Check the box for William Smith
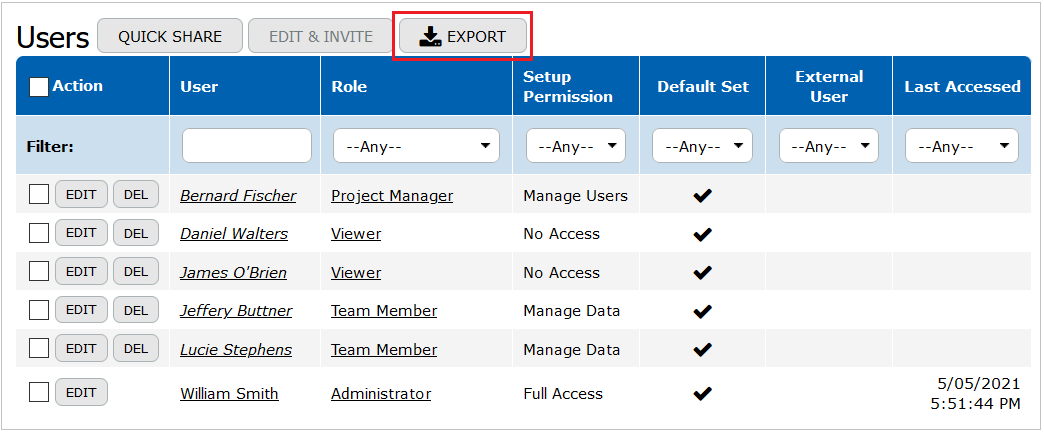 point(39,392)
